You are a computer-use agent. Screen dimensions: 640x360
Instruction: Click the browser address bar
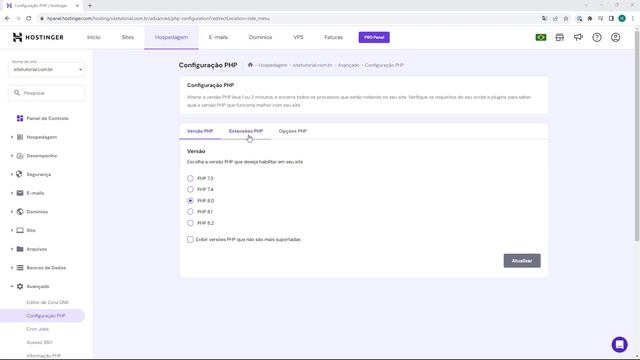click(286, 18)
